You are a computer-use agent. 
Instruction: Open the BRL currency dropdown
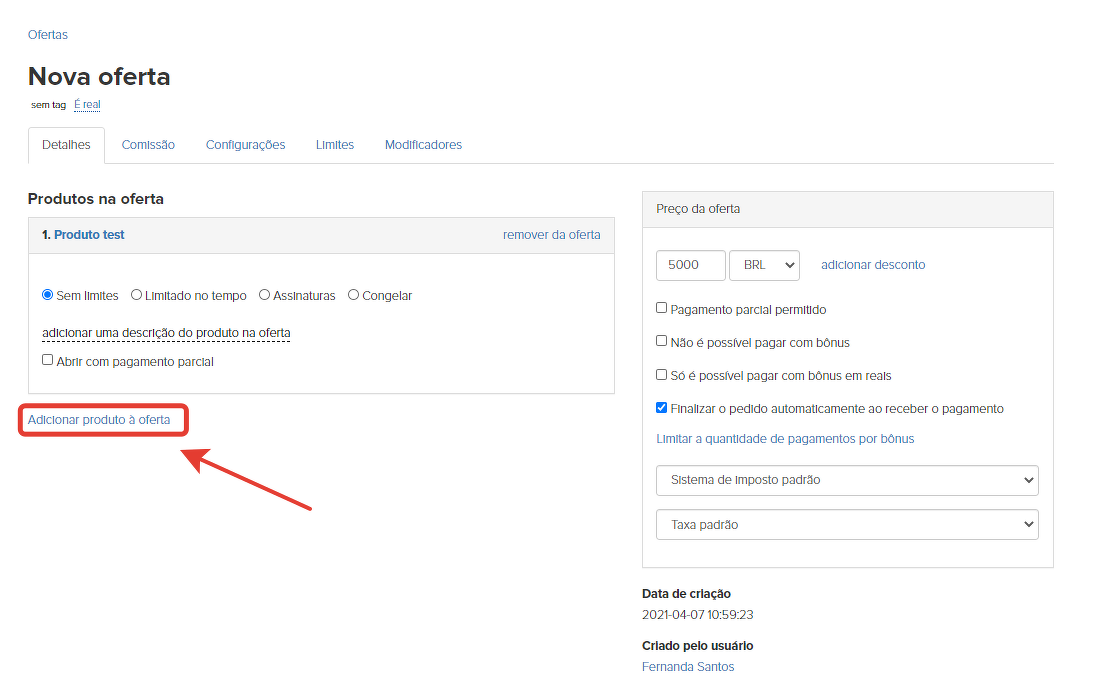point(764,265)
